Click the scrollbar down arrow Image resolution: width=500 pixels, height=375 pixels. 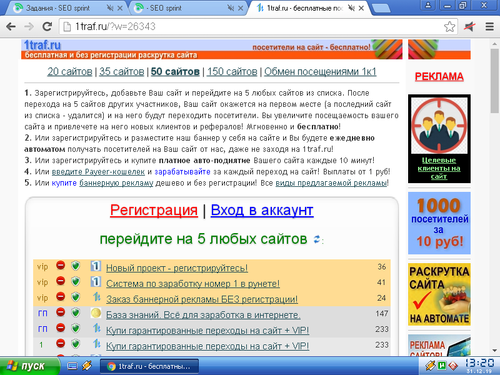[495, 350]
